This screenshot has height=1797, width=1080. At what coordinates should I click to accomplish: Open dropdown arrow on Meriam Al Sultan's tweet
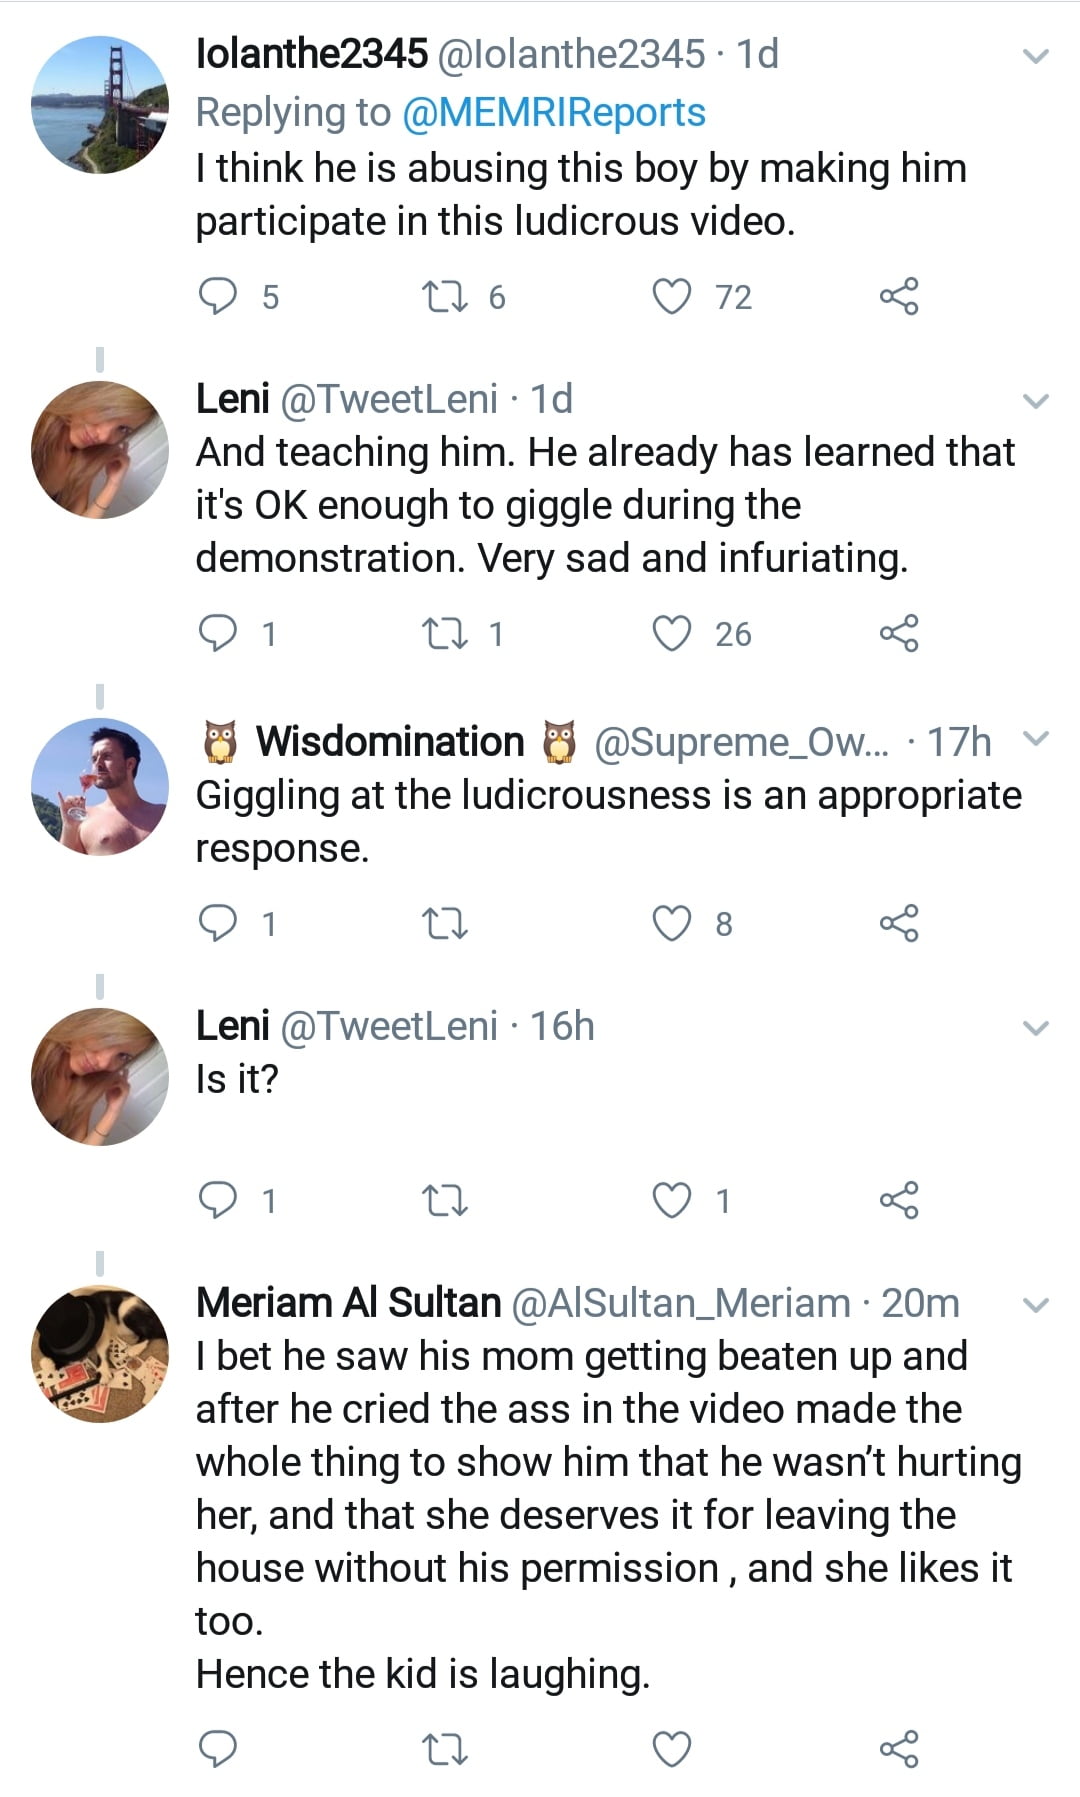click(x=1037, y=1305)
